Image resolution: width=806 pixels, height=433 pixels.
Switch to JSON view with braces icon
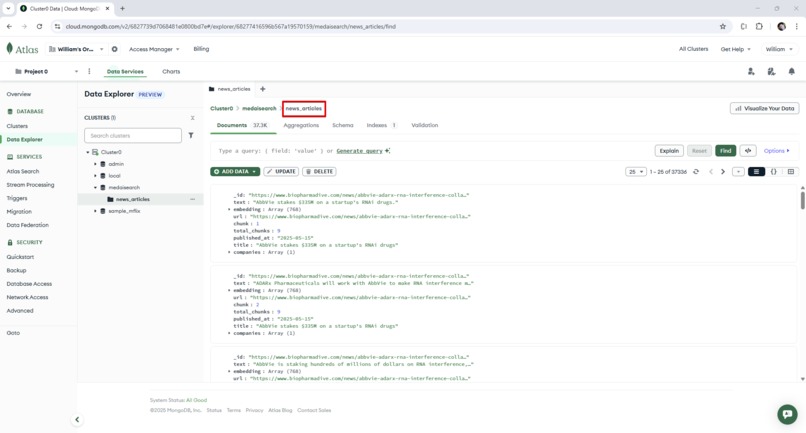click(x=774, y=172)
